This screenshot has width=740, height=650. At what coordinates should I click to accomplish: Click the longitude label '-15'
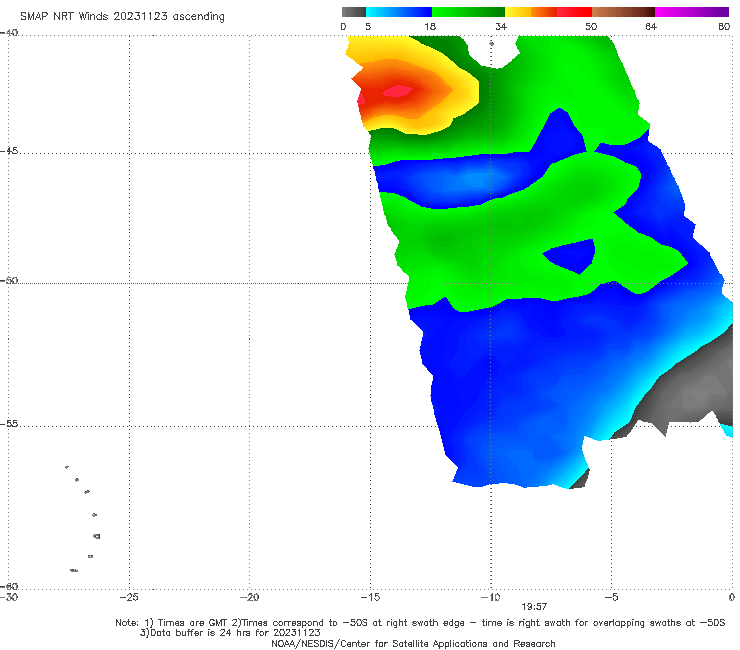click(x=370, y=597)
